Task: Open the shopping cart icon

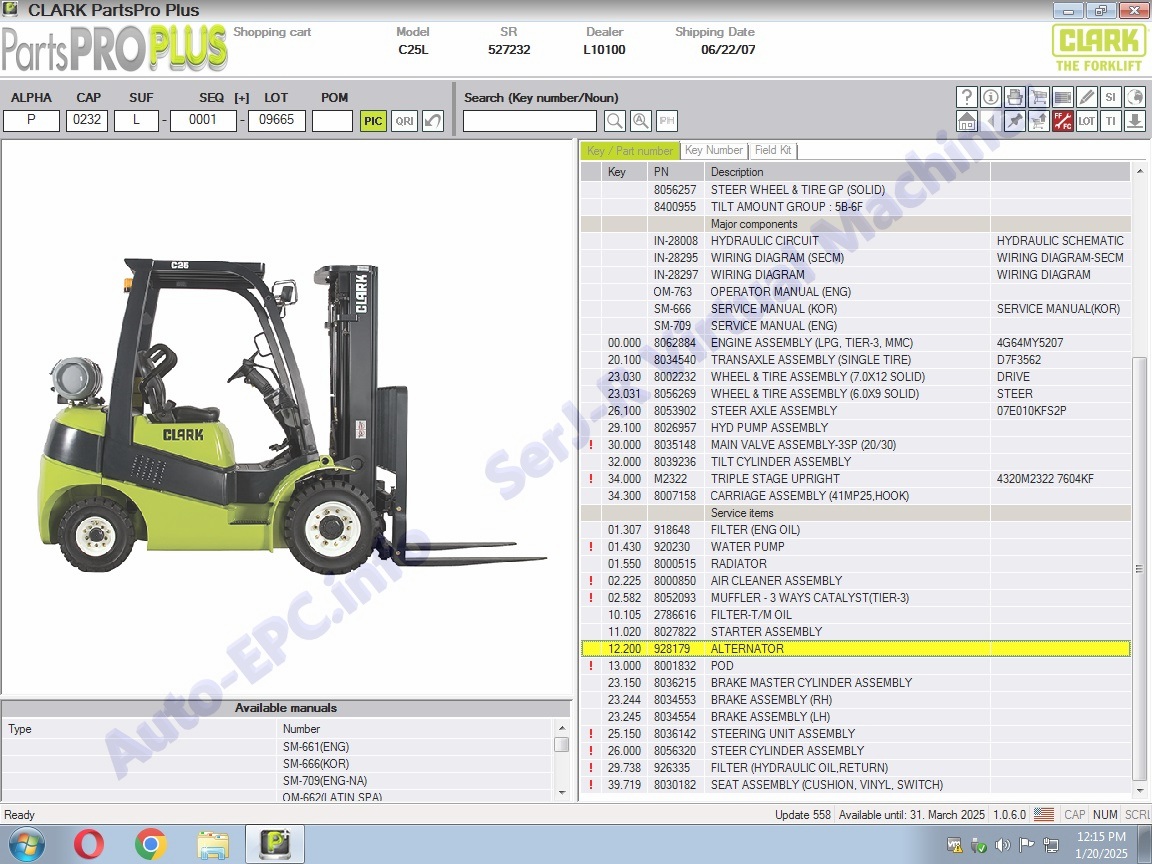Action: (1039, 97)
